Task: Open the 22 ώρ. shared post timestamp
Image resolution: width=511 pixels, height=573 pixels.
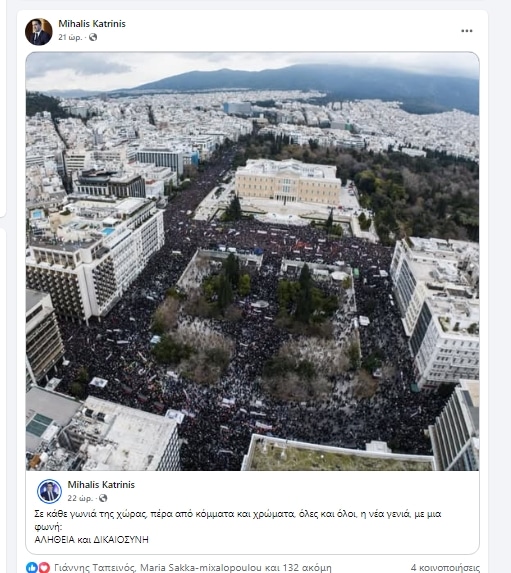Action: (80, 498)
